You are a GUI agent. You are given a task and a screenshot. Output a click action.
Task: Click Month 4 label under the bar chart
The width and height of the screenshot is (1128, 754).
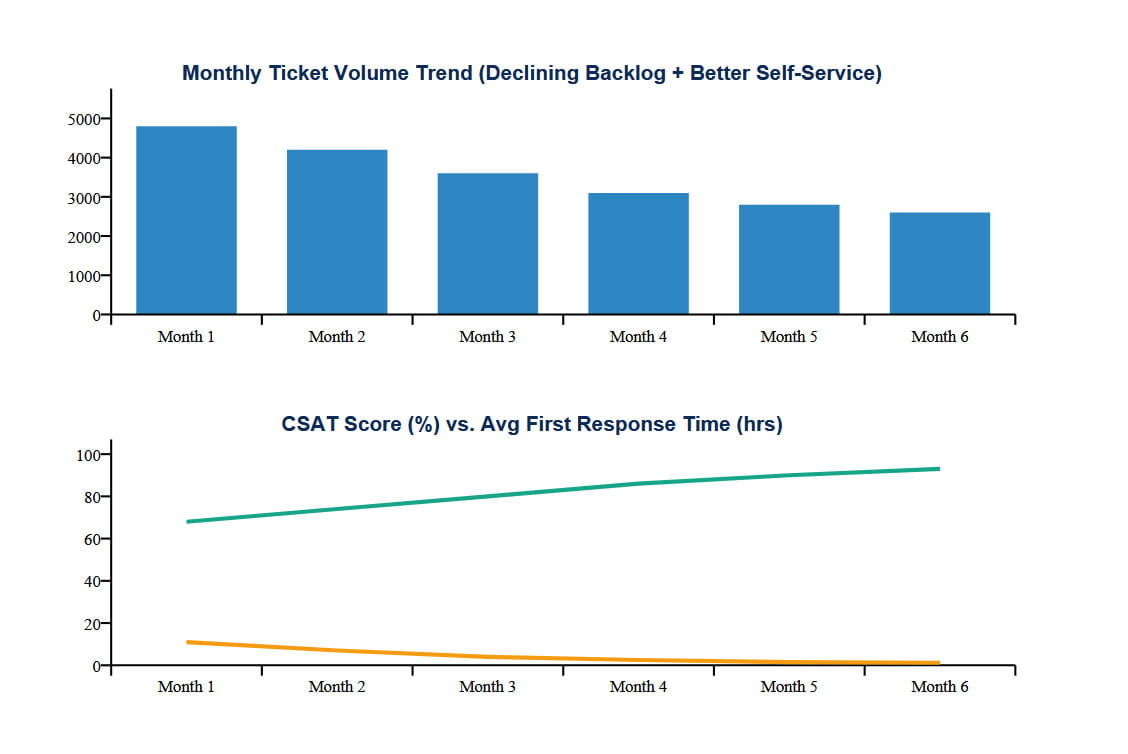pyautogui.click(x=638, y=337)
